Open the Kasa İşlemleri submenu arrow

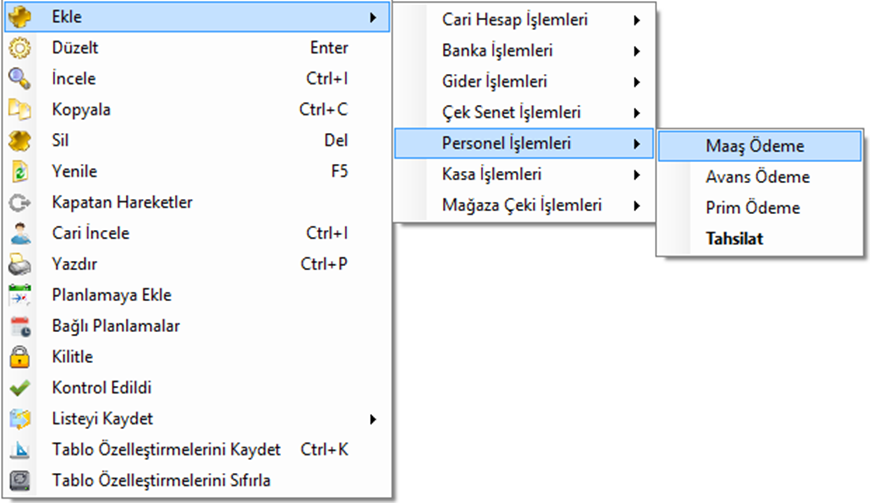pyautogui.click(x=636, y=175)
